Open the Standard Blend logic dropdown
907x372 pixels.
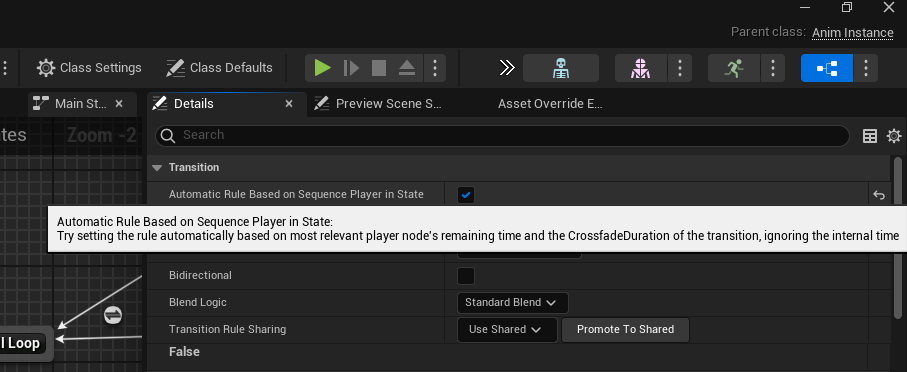tap(513, 303)
